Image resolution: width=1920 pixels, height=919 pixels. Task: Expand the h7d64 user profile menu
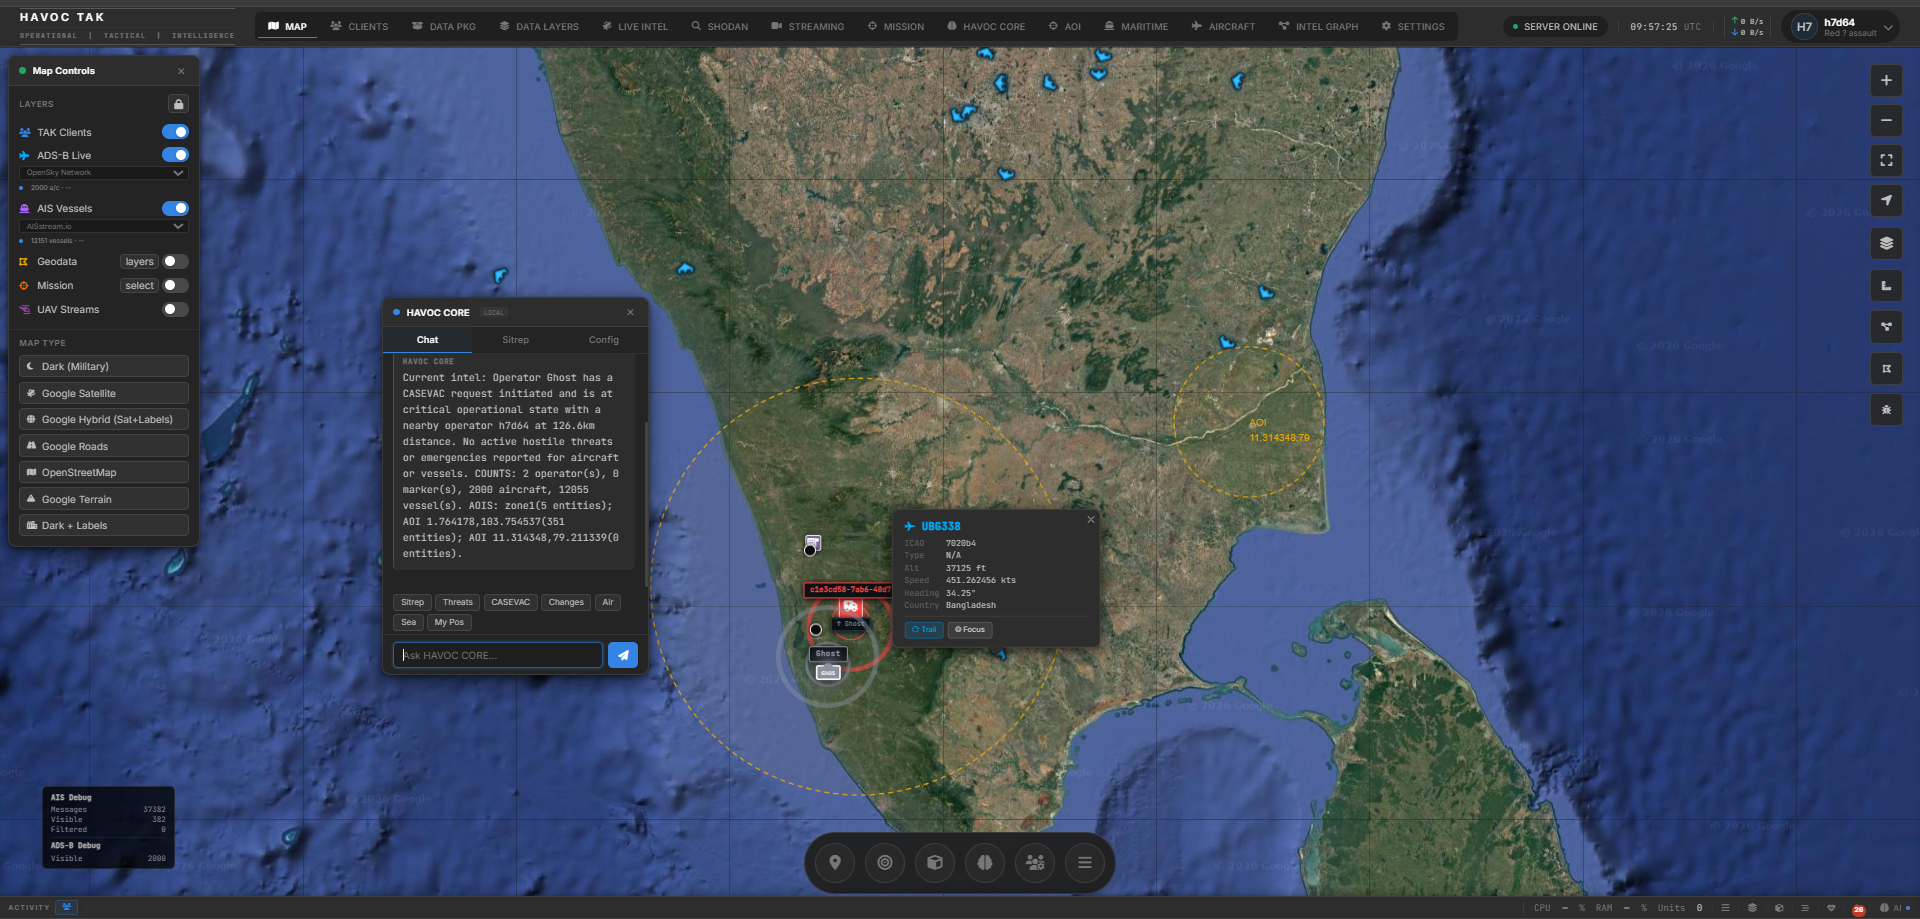1840,27
